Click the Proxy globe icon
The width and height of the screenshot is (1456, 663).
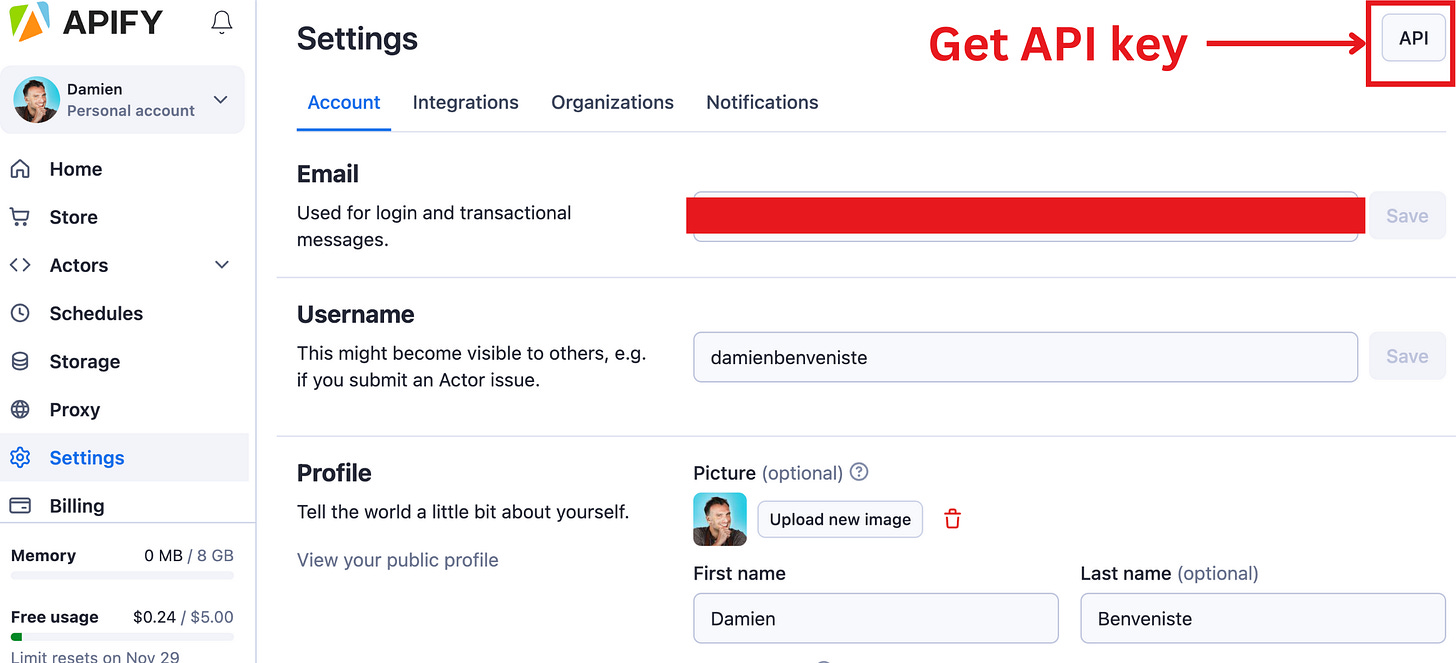(20, 409)
